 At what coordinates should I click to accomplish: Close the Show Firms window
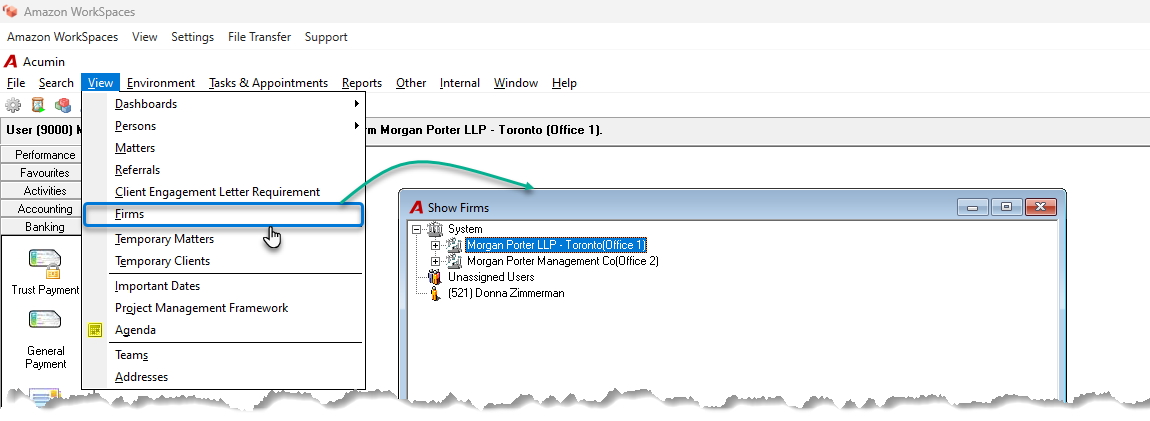(1041, 207)
